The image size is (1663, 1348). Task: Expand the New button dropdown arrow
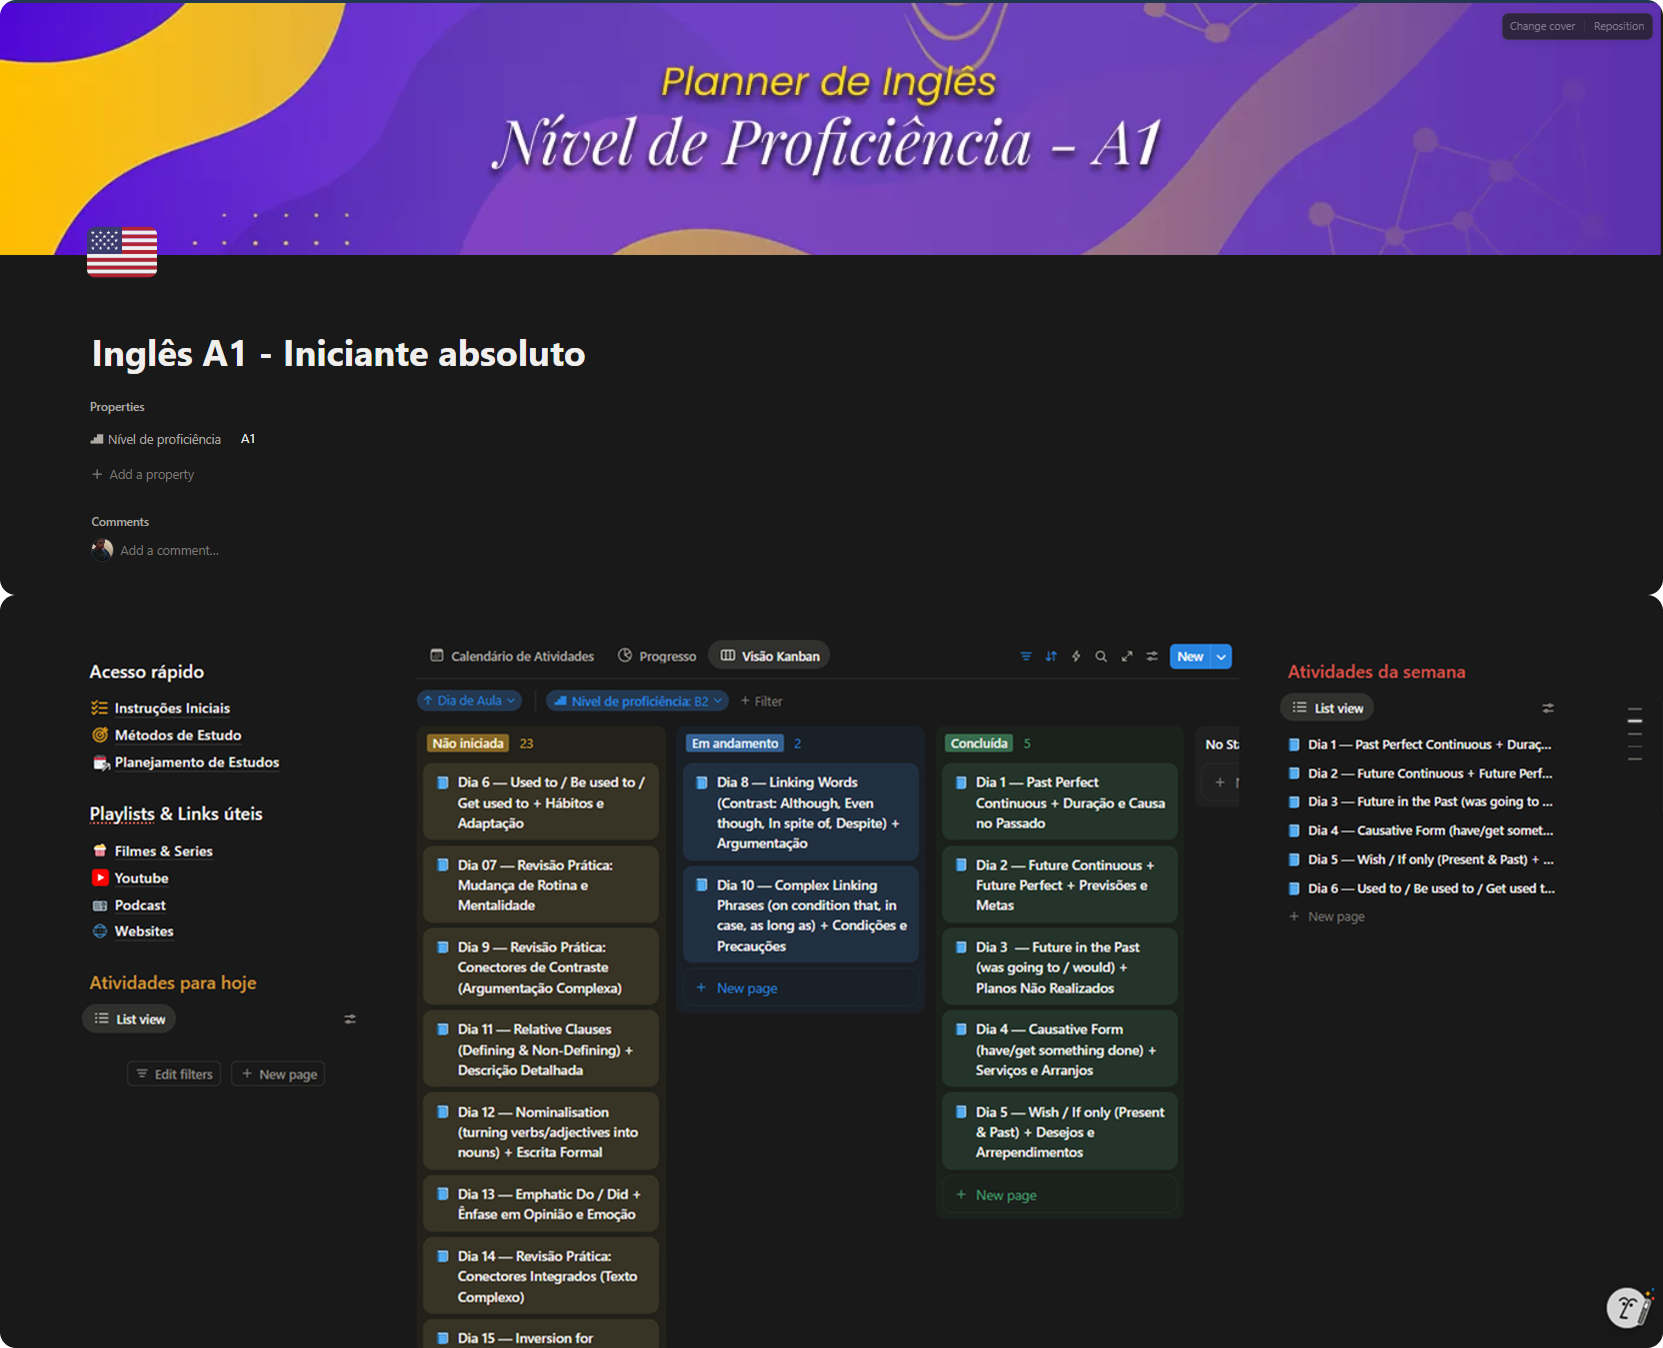1221,657
